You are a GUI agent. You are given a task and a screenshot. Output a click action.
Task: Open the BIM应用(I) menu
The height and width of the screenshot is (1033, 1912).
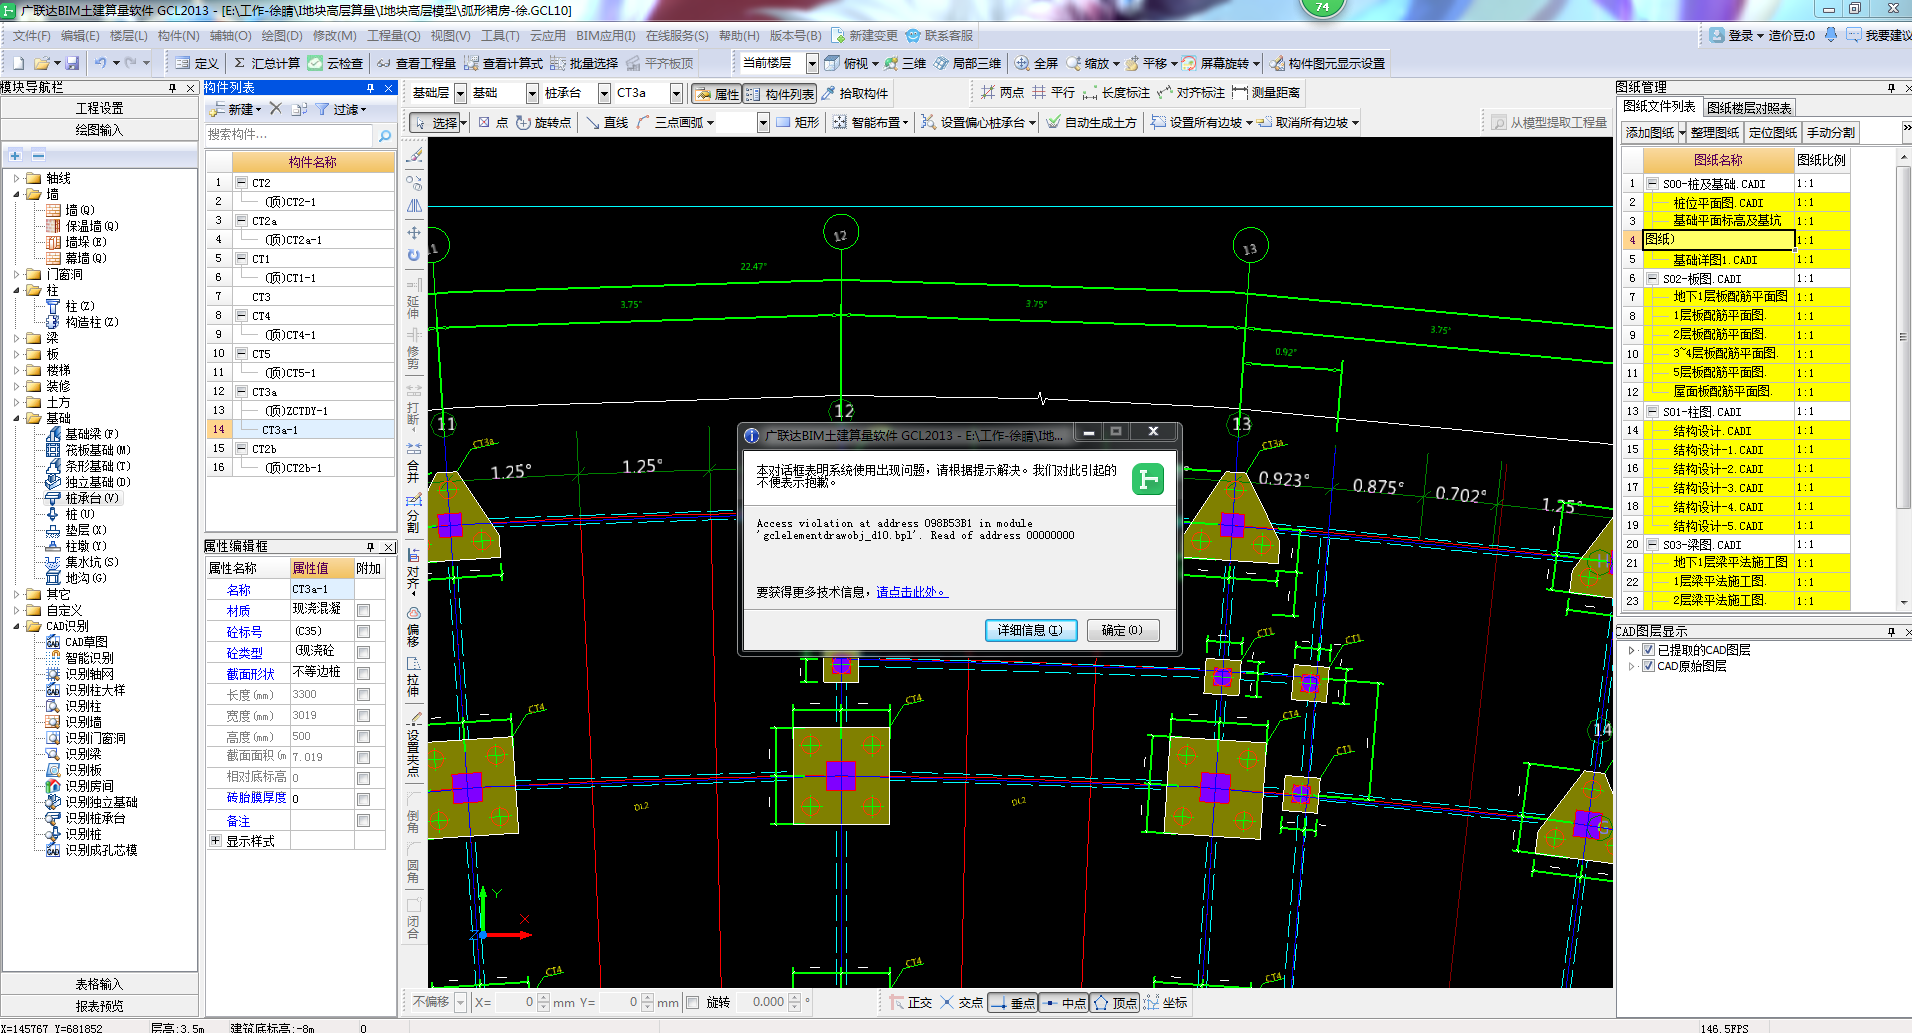(x=605, y=35)
